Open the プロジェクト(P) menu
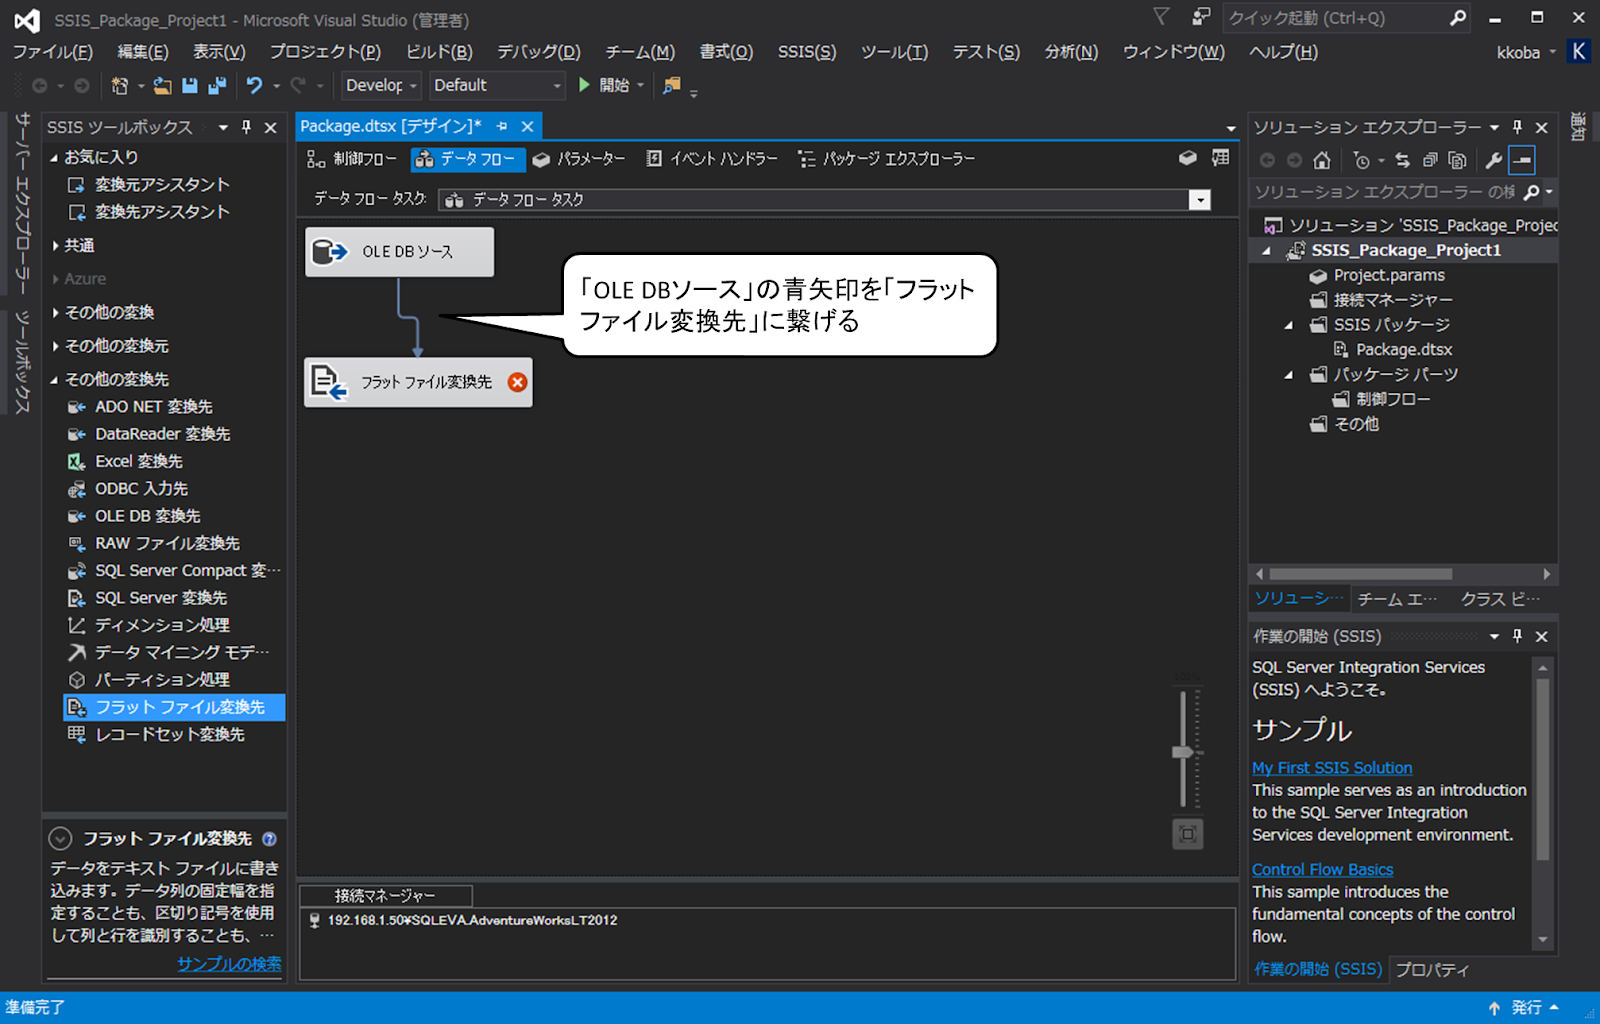 [x=325, y=52]
